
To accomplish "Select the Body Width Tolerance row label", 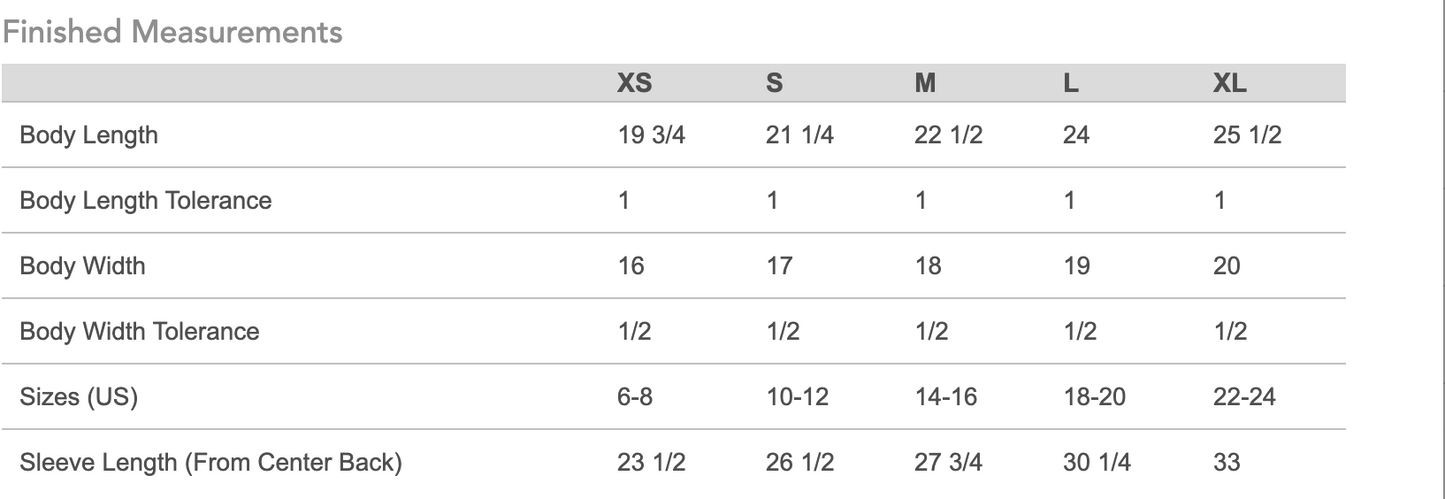I will click(x=140, y=332).
